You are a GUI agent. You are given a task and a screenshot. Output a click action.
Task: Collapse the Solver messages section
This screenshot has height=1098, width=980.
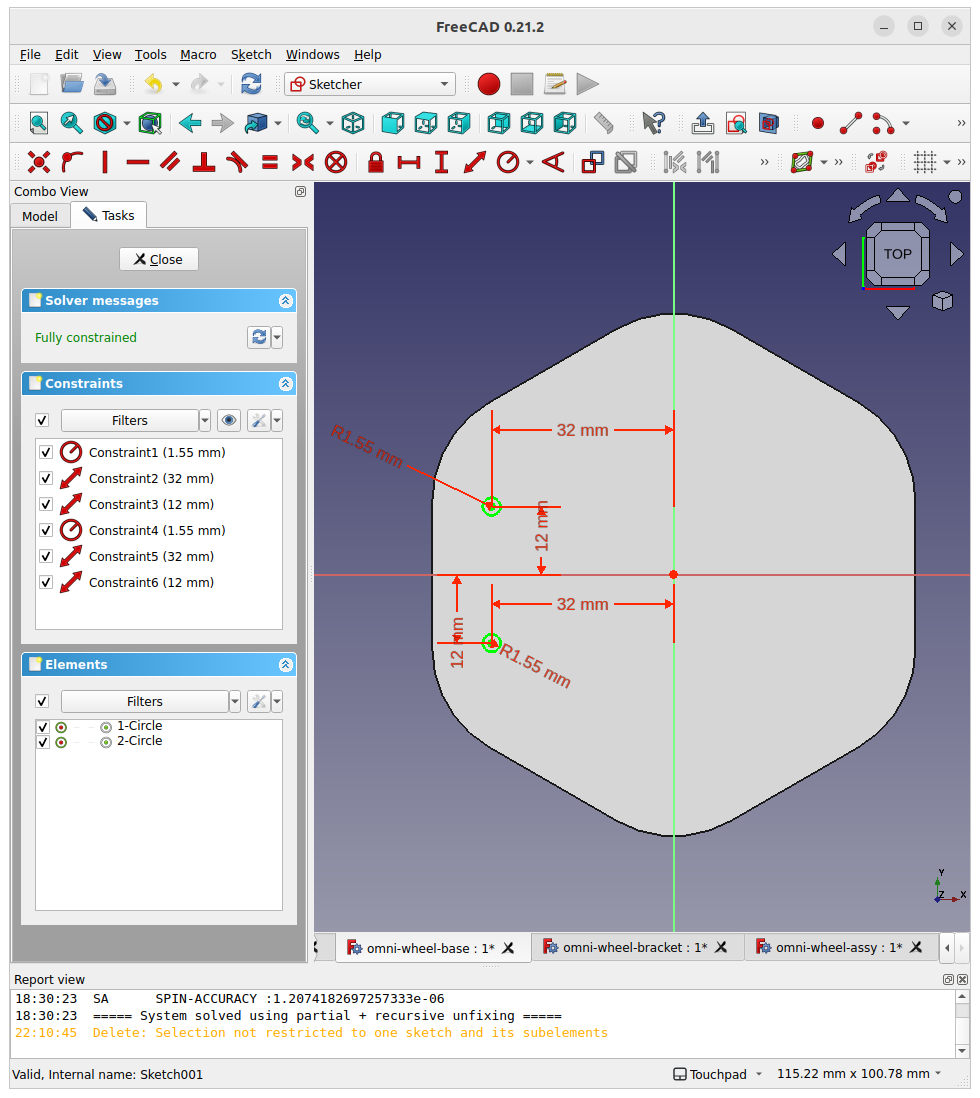(285, 300)
